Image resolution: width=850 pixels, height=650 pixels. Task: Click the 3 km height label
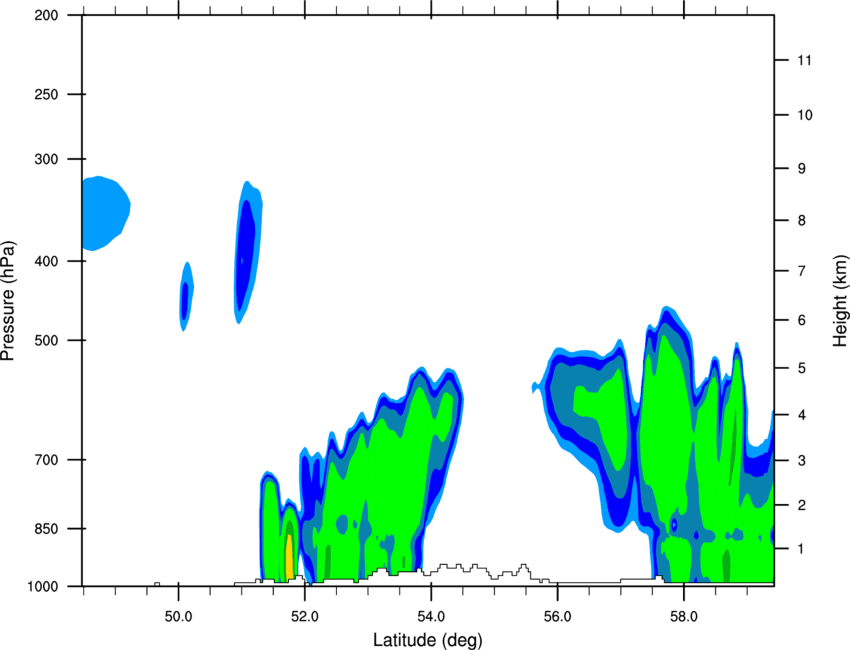802,461
